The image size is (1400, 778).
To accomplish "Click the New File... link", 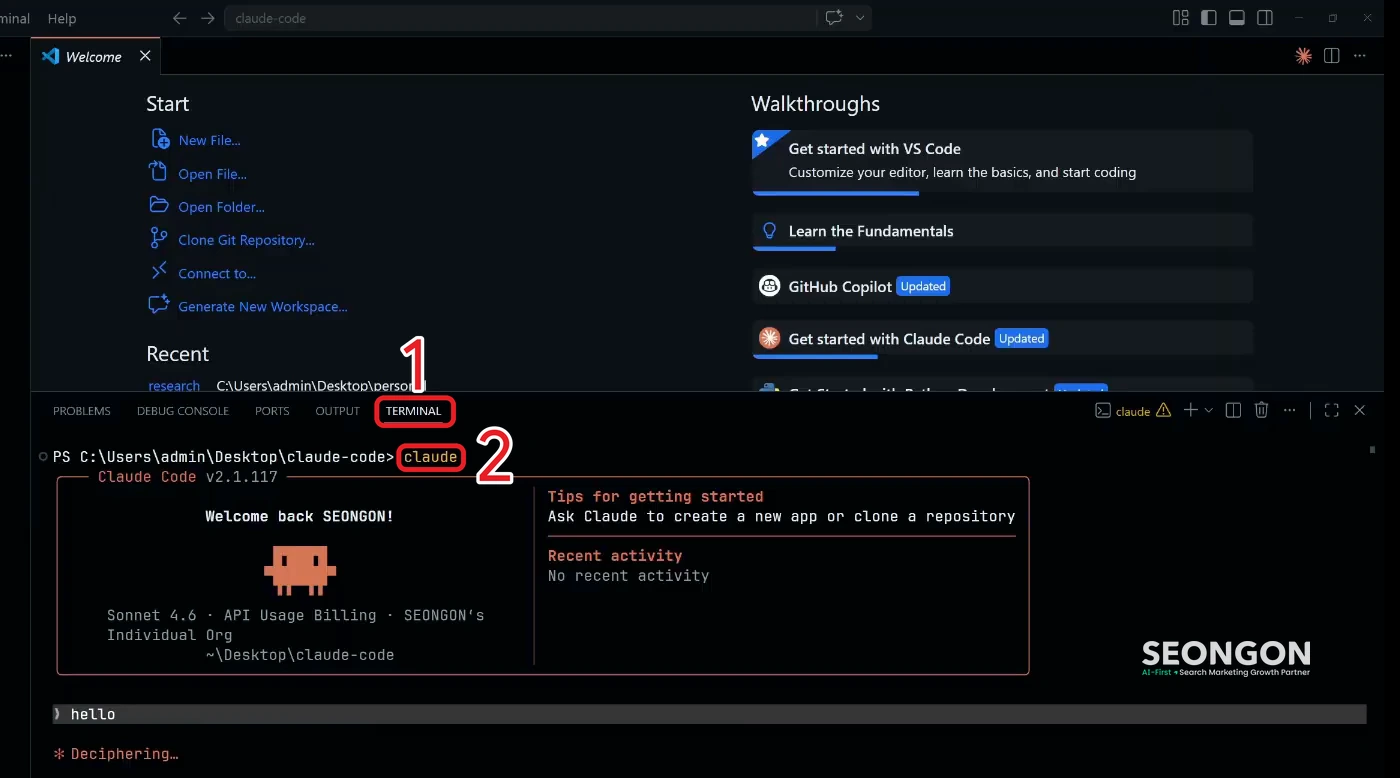I will coord(209,141).
